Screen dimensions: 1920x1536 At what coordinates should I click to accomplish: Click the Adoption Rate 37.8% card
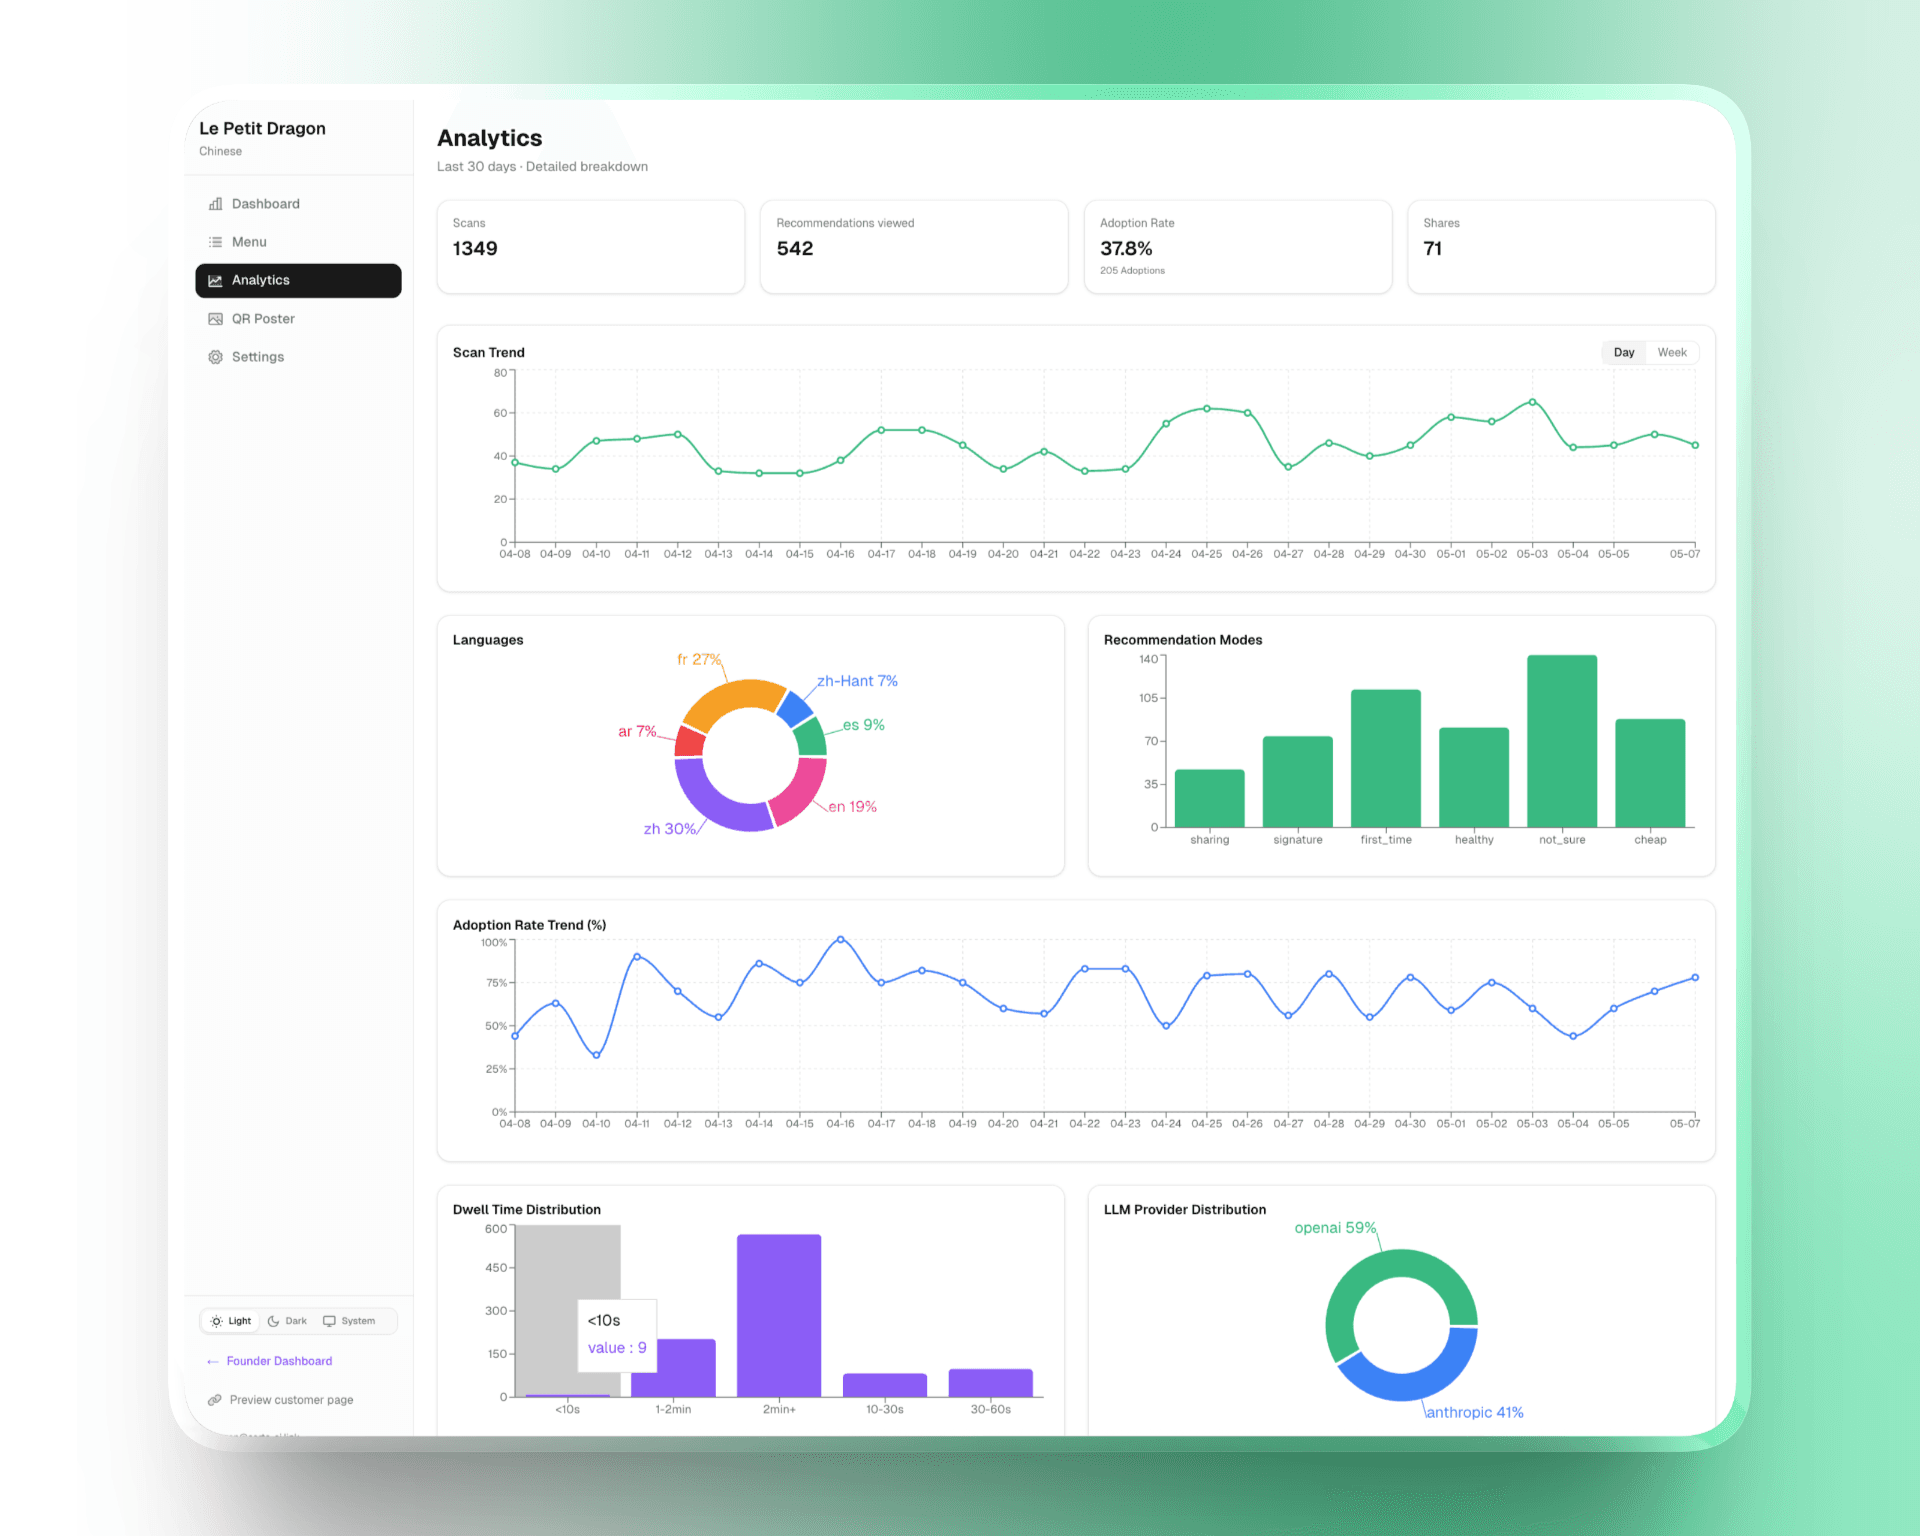click(x=1238, y=247)
